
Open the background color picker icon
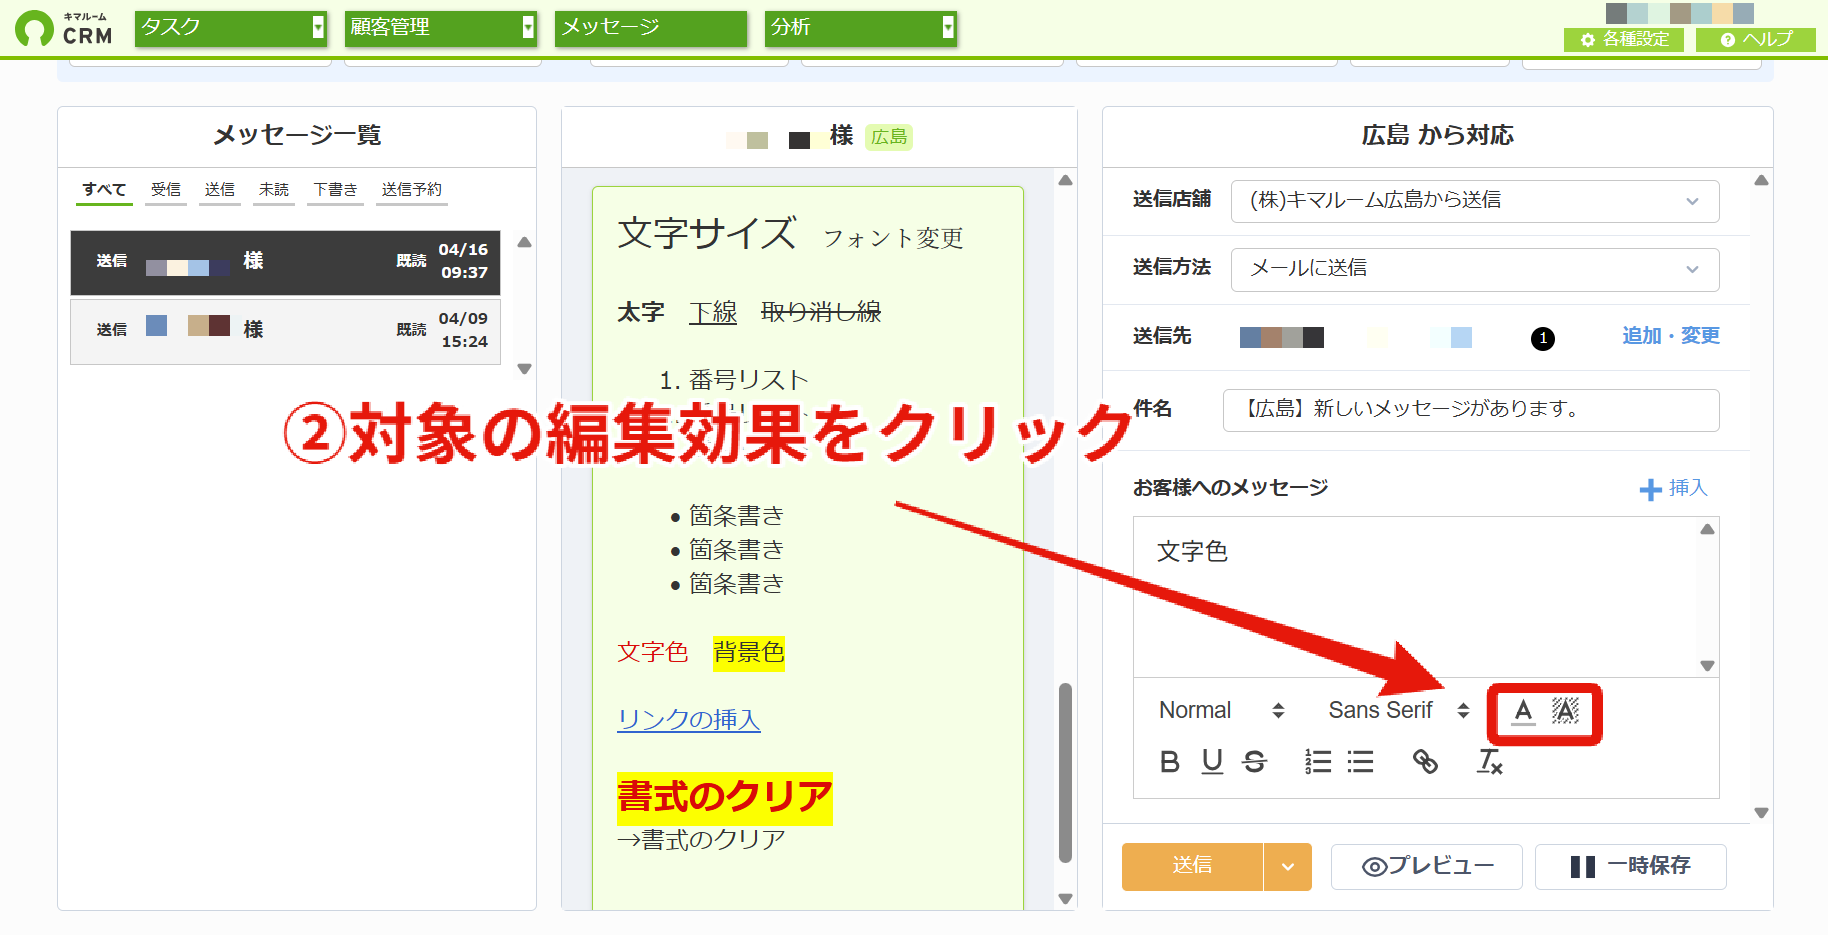pos(1565,711)
